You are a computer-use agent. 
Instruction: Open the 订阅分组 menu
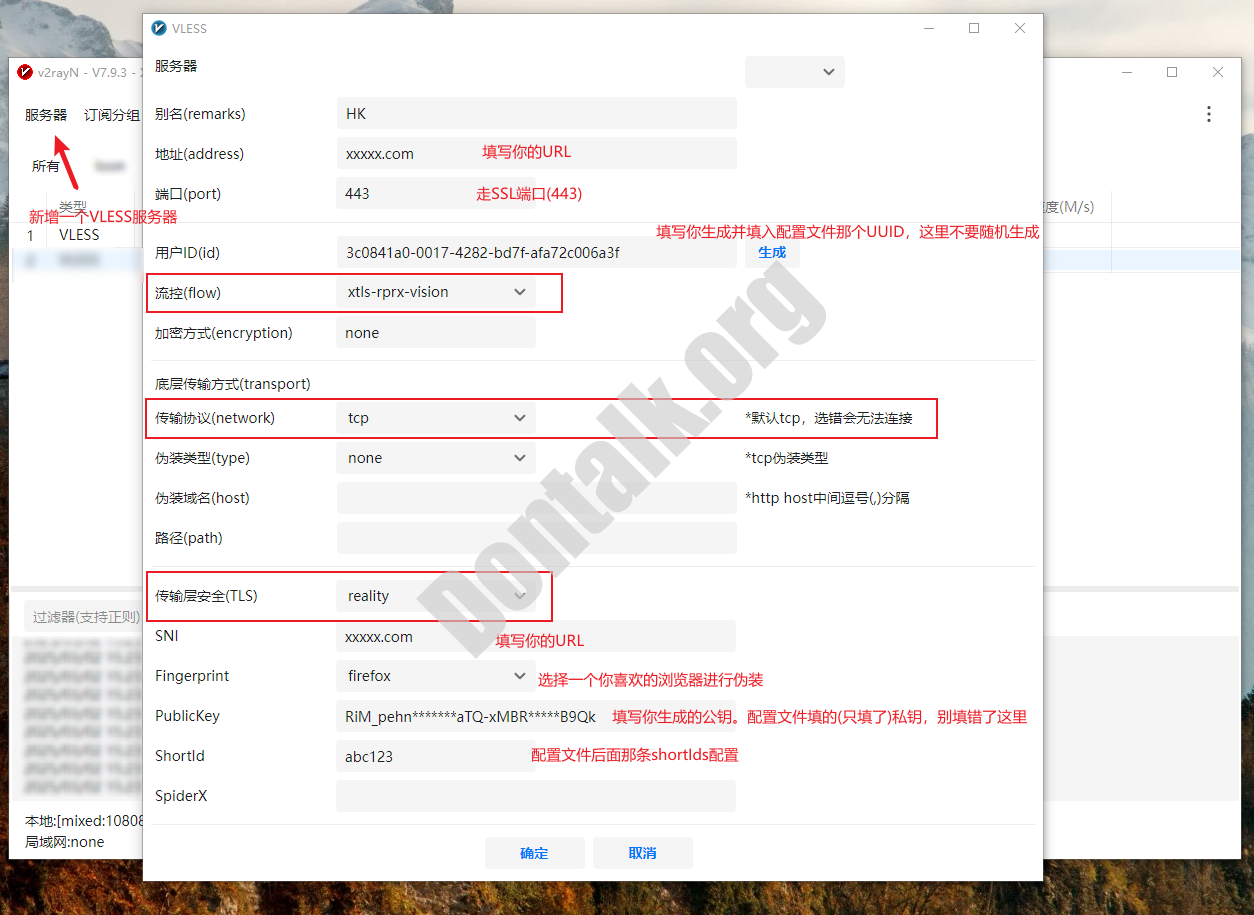(111, 115)
